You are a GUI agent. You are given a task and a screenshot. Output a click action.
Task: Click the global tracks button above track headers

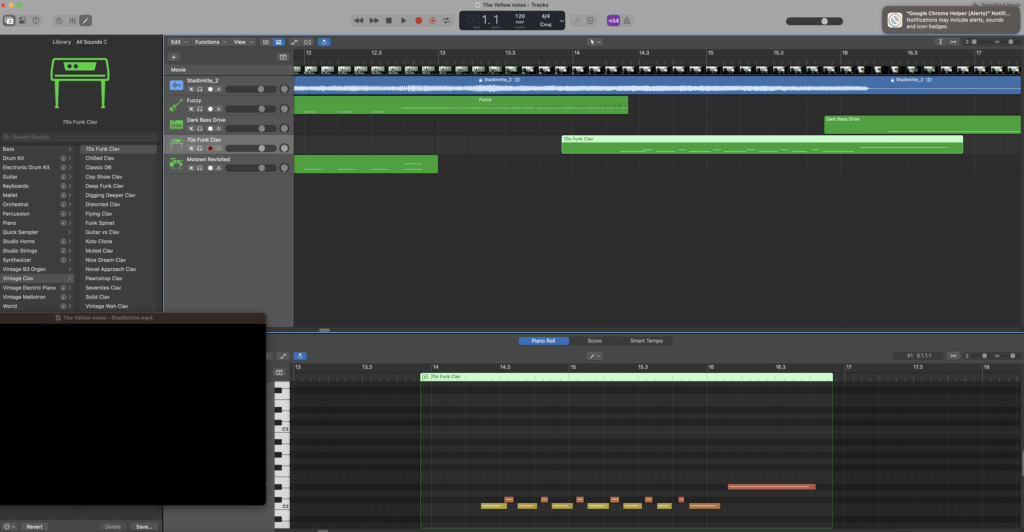pyautogui.click(x=283, y=57)
